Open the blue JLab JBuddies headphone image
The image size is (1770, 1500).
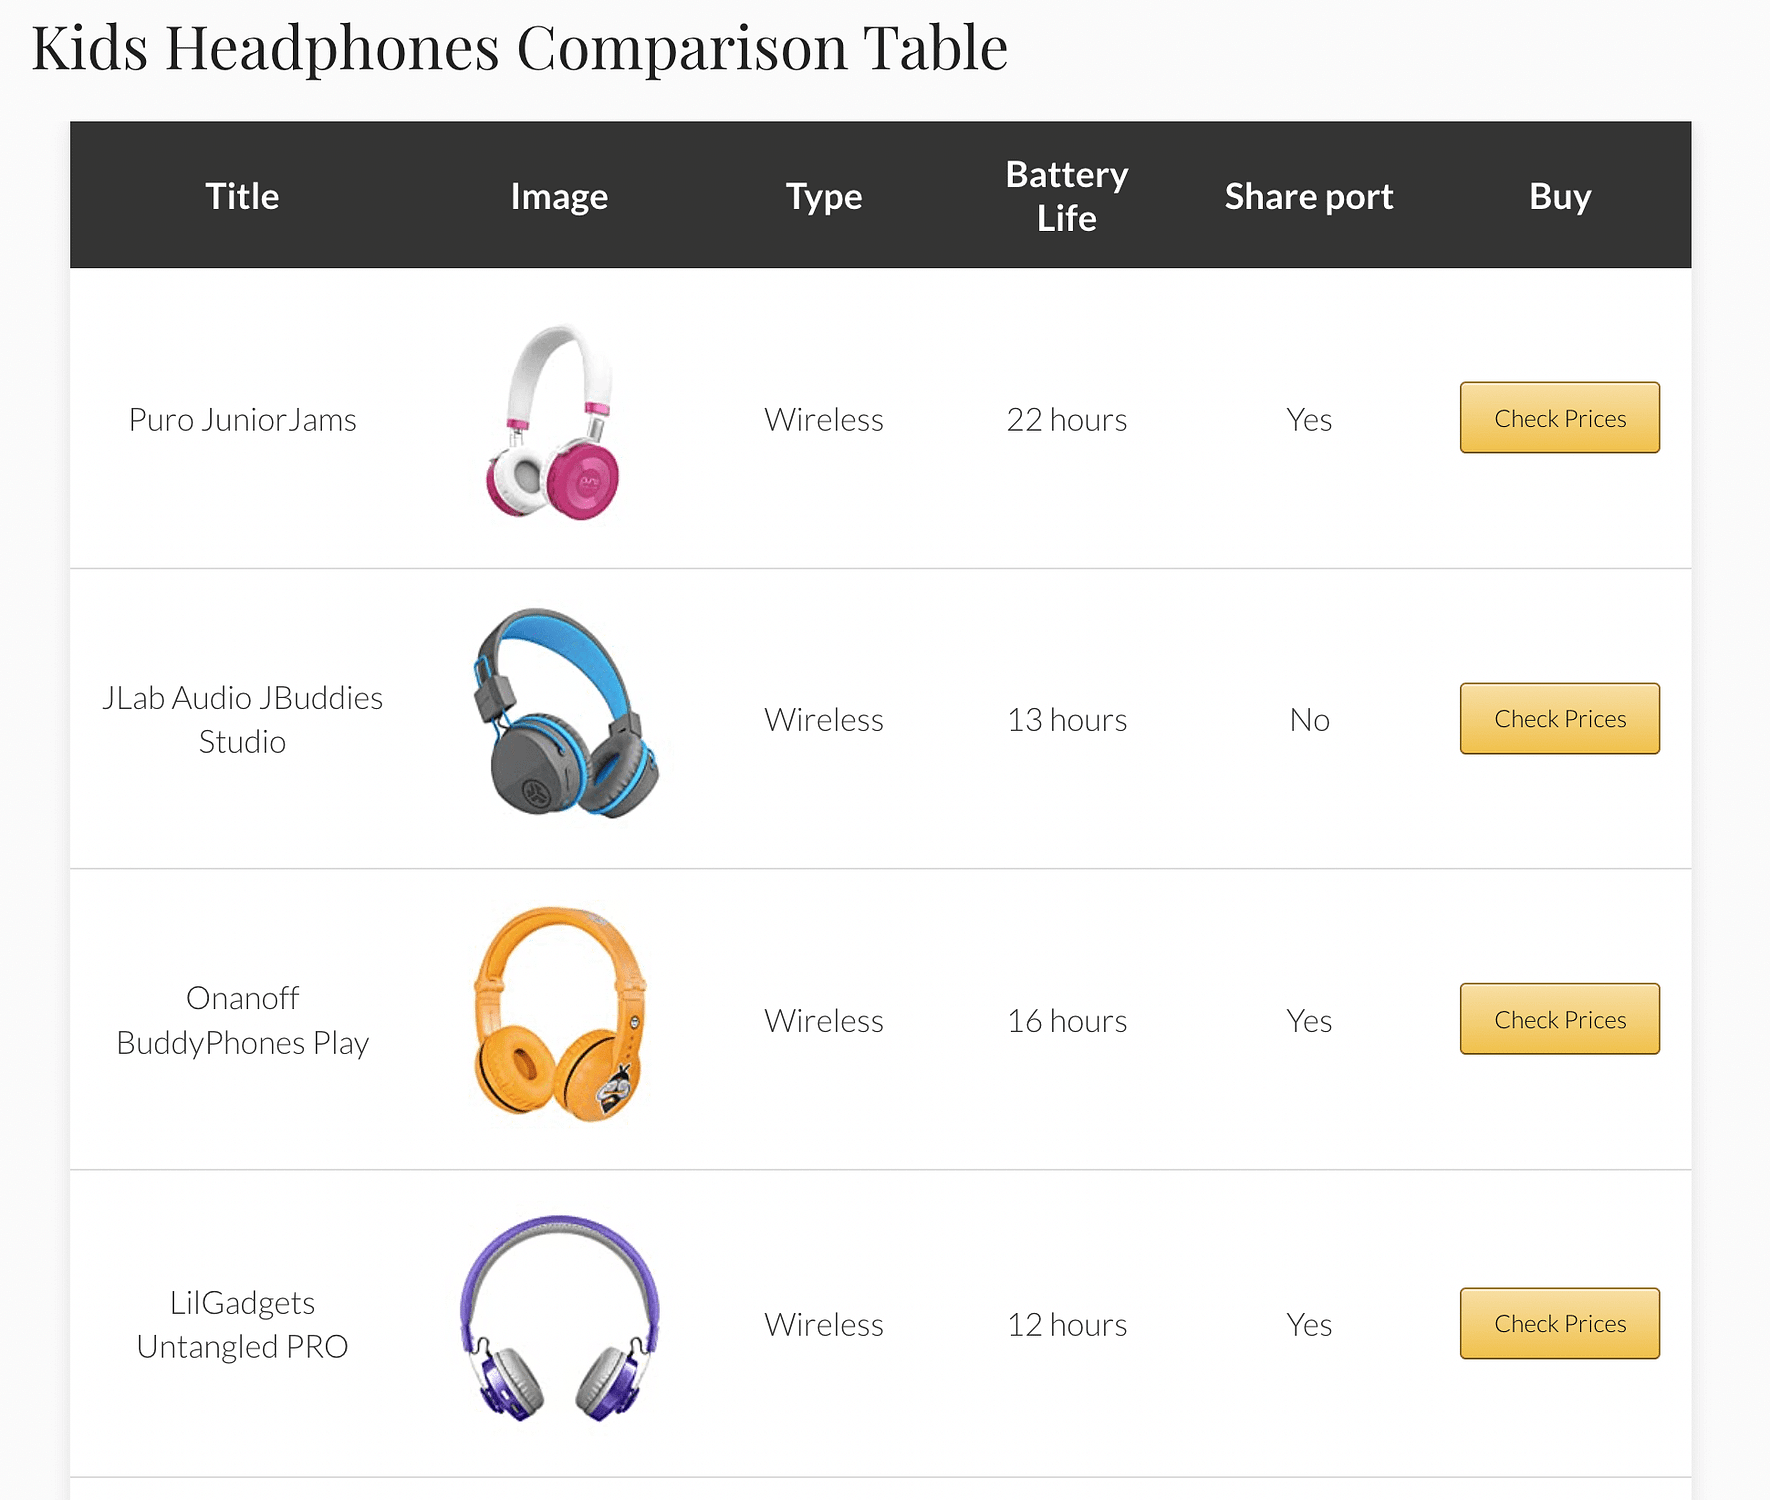pos(564,712)
